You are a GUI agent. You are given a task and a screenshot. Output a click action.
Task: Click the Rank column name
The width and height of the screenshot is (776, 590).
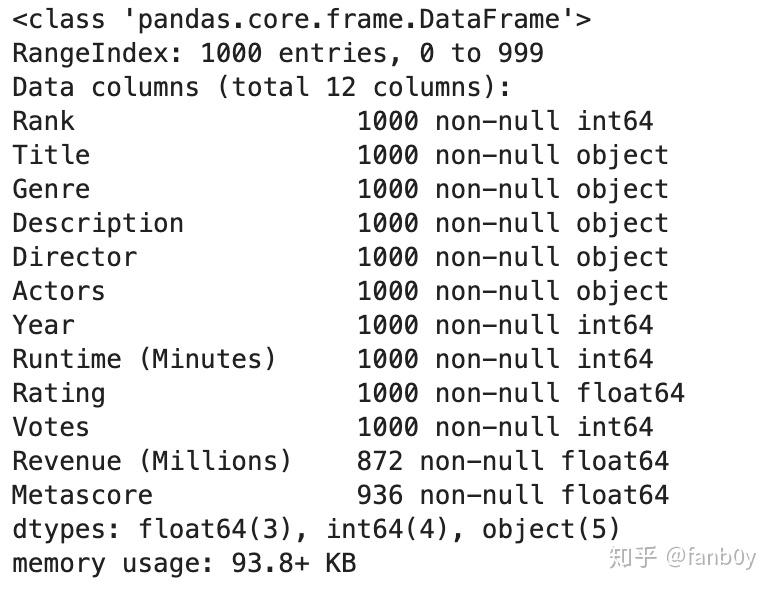tap(43, 121)
